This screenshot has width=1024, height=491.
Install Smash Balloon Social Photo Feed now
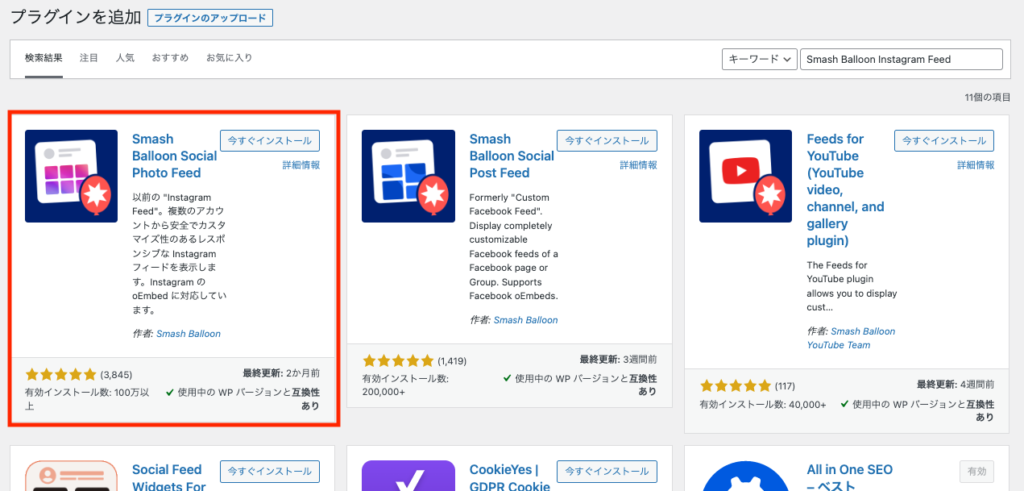[270, 140]
